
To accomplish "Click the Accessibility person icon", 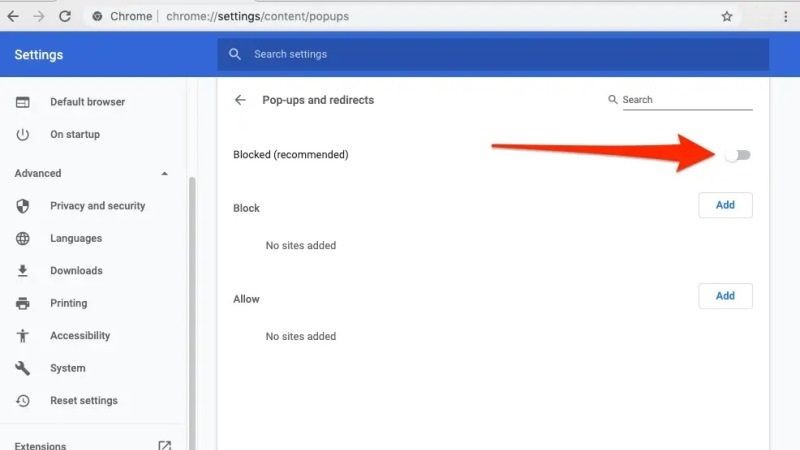I will coord(22,336).
